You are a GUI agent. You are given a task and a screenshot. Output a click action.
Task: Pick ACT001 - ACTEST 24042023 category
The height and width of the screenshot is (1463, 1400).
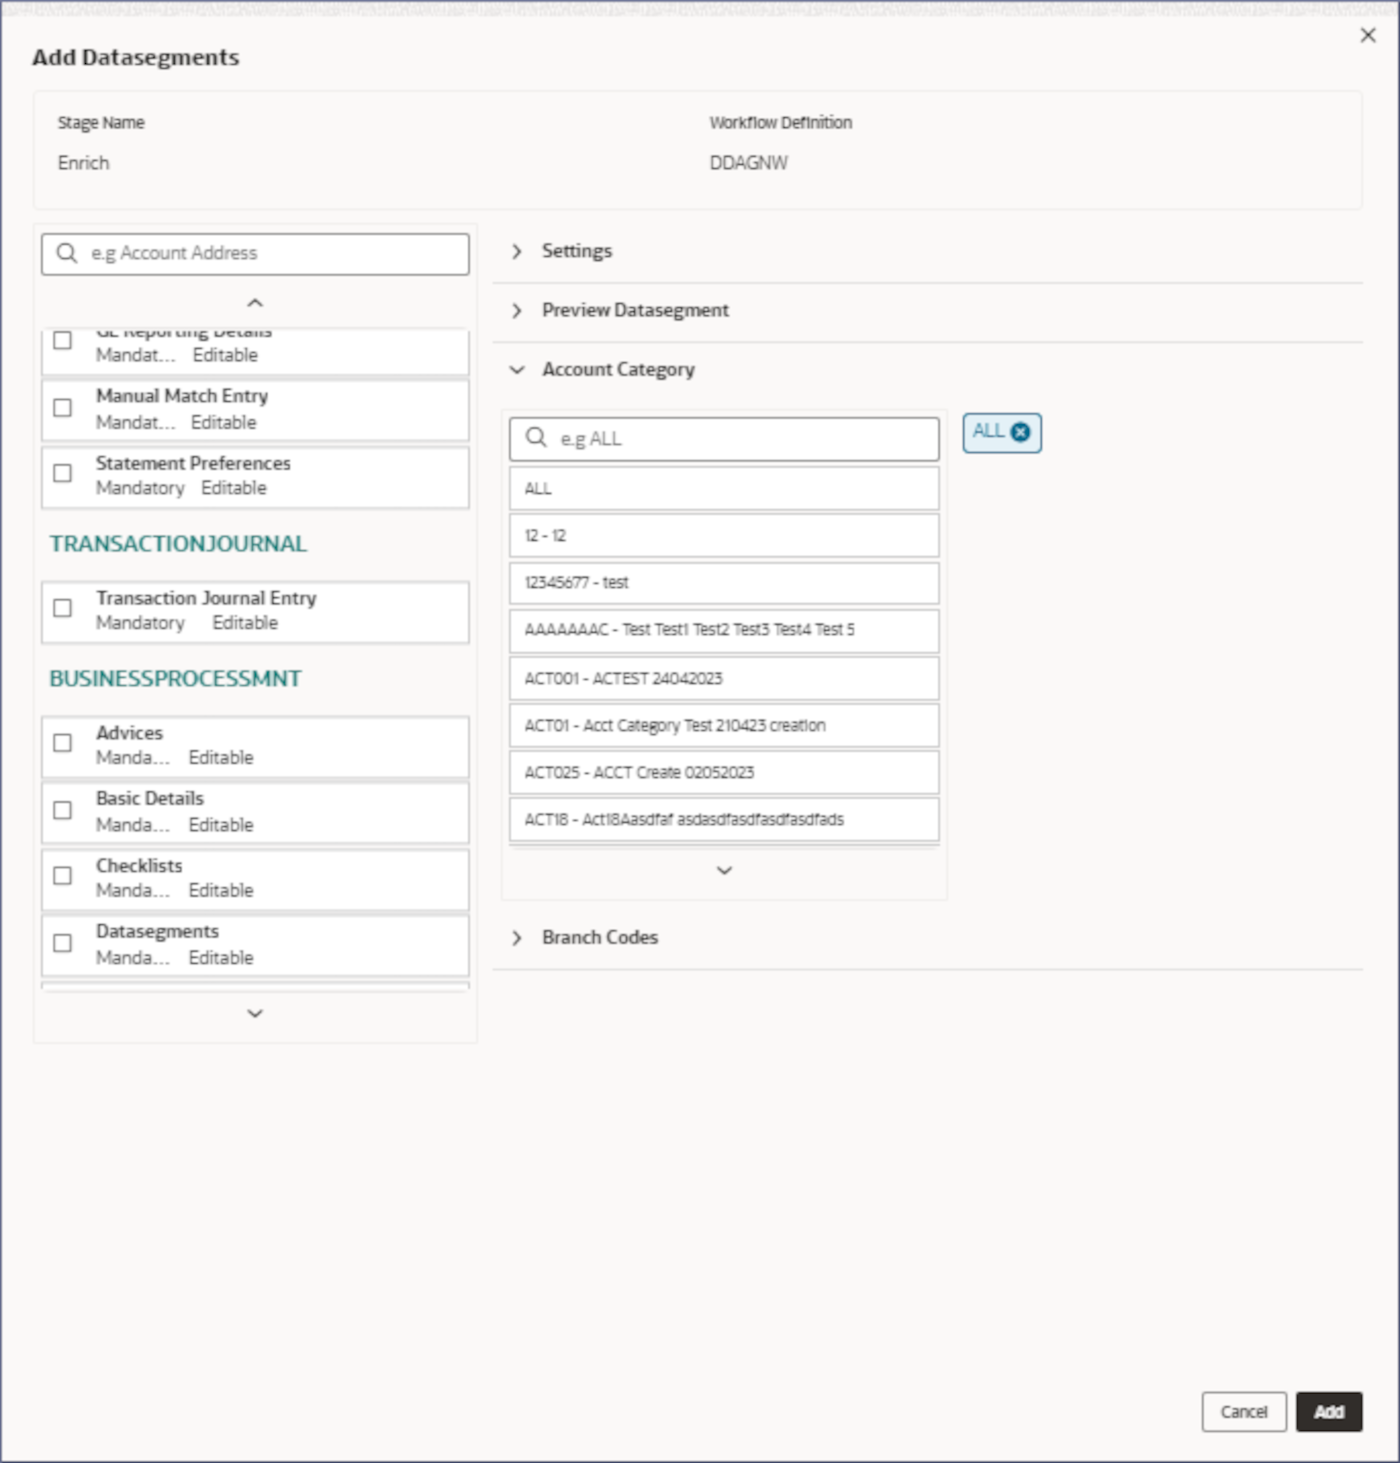coord(724,678)
